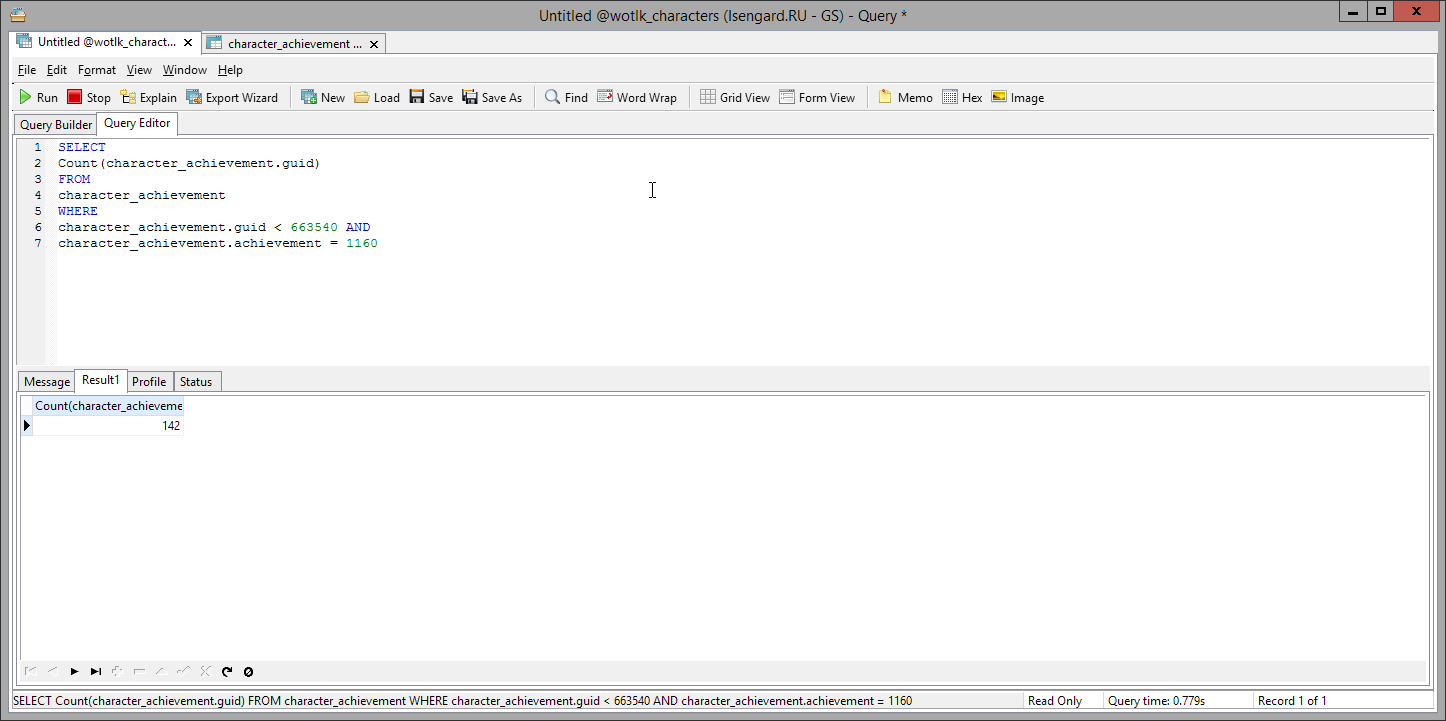This screenshot has width=1446, height=721.
Task: Toggle Word Wrap in editor
Action: [637, 97]
